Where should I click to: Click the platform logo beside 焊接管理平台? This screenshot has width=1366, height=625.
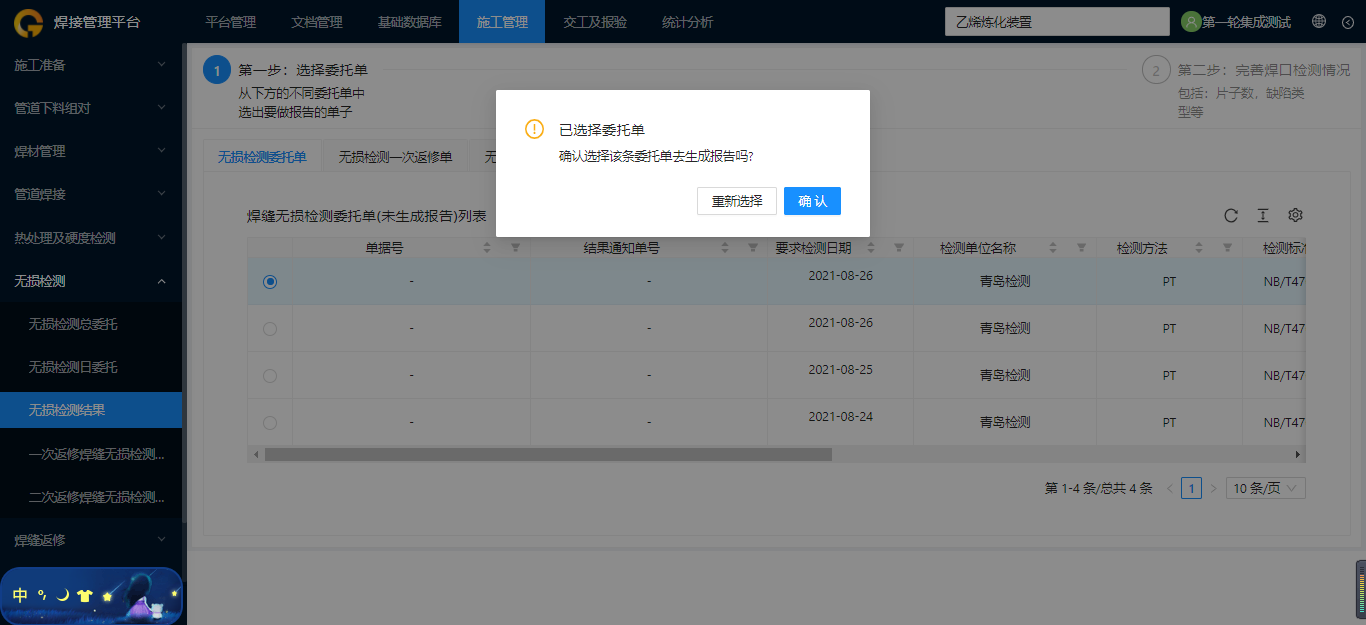(27, 22)
